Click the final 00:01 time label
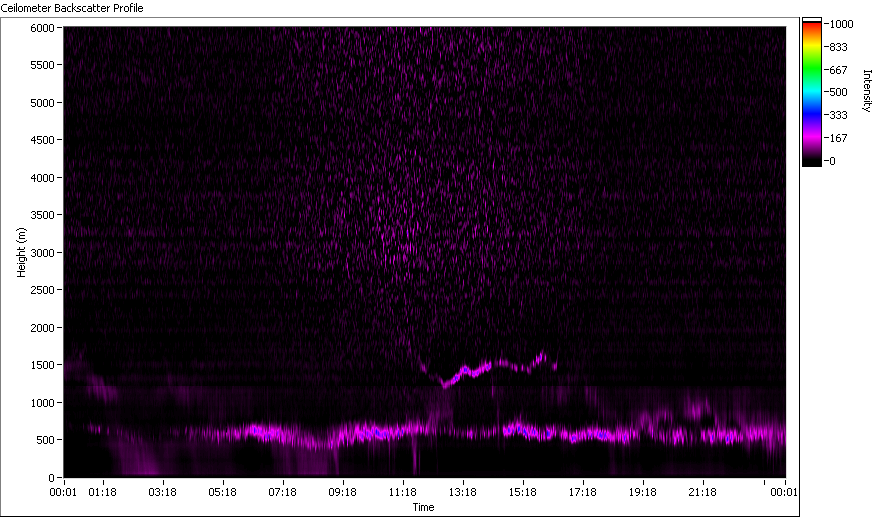 (x=784, y=492)
